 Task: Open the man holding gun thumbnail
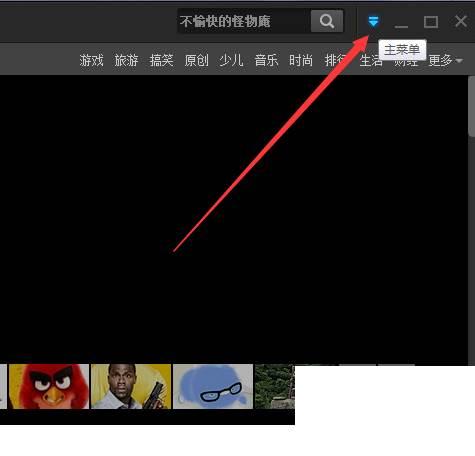(x=131, y=386)
